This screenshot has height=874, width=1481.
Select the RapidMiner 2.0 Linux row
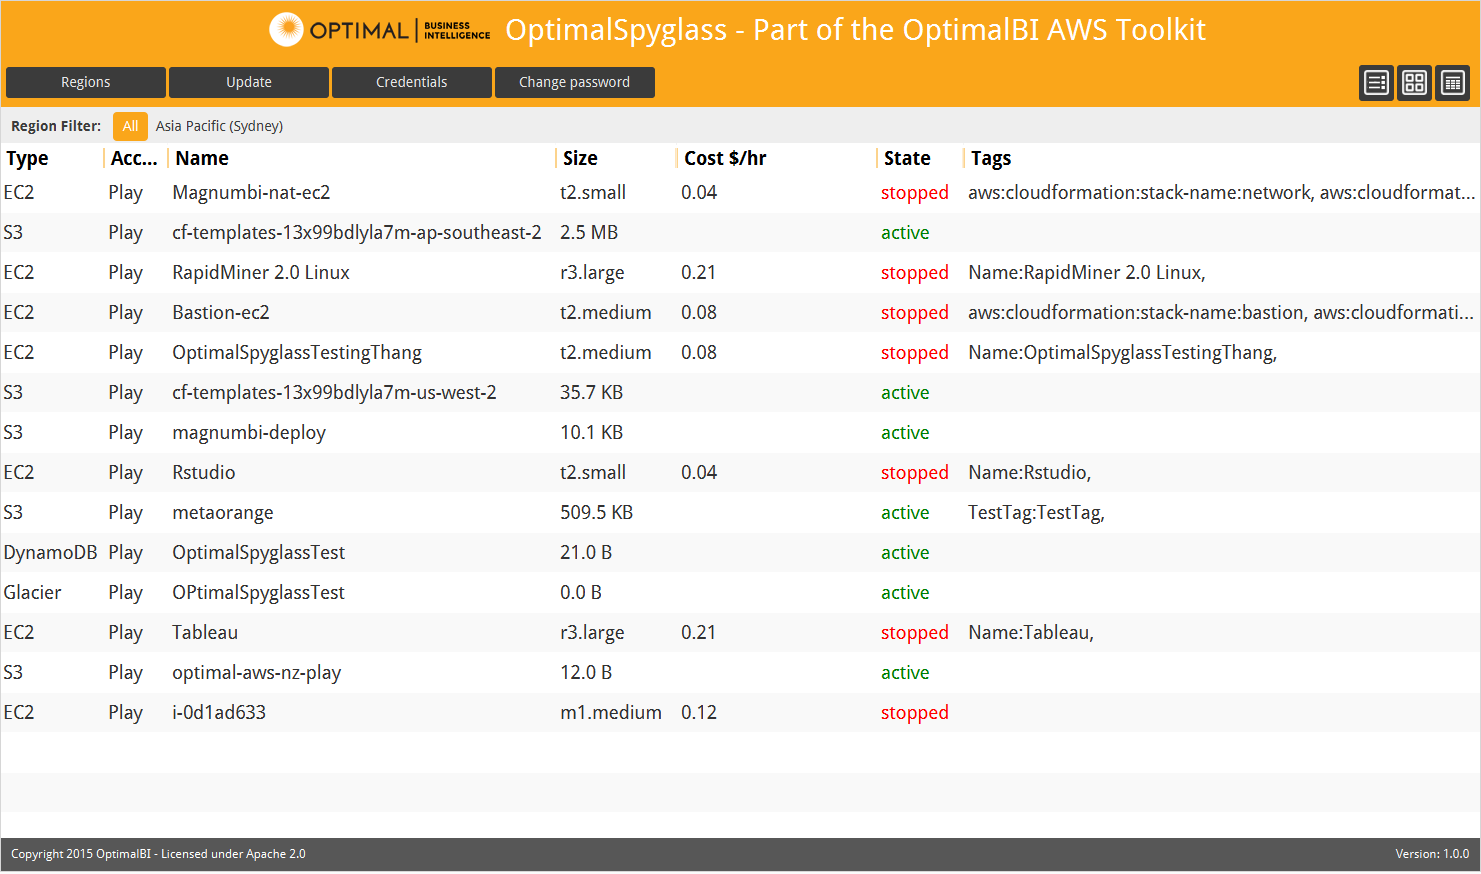(261, 272)
